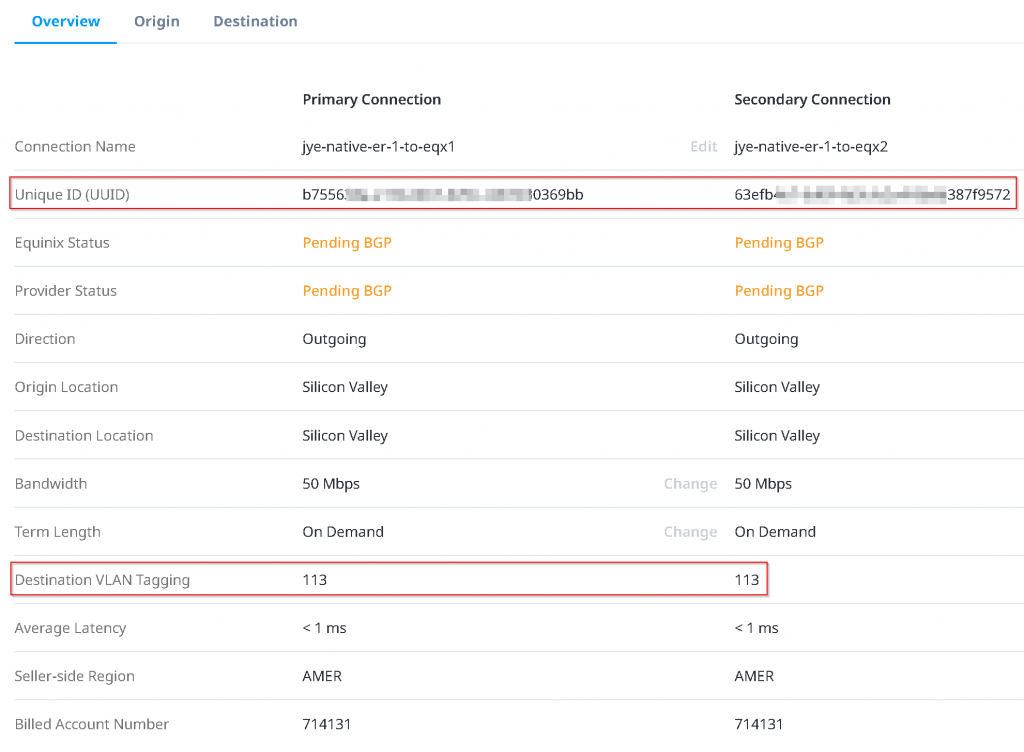This screenshot has height=752, width=1024.
Task: Click primary Destination VLAN Tagging value 113
Action: click(315, 580)
